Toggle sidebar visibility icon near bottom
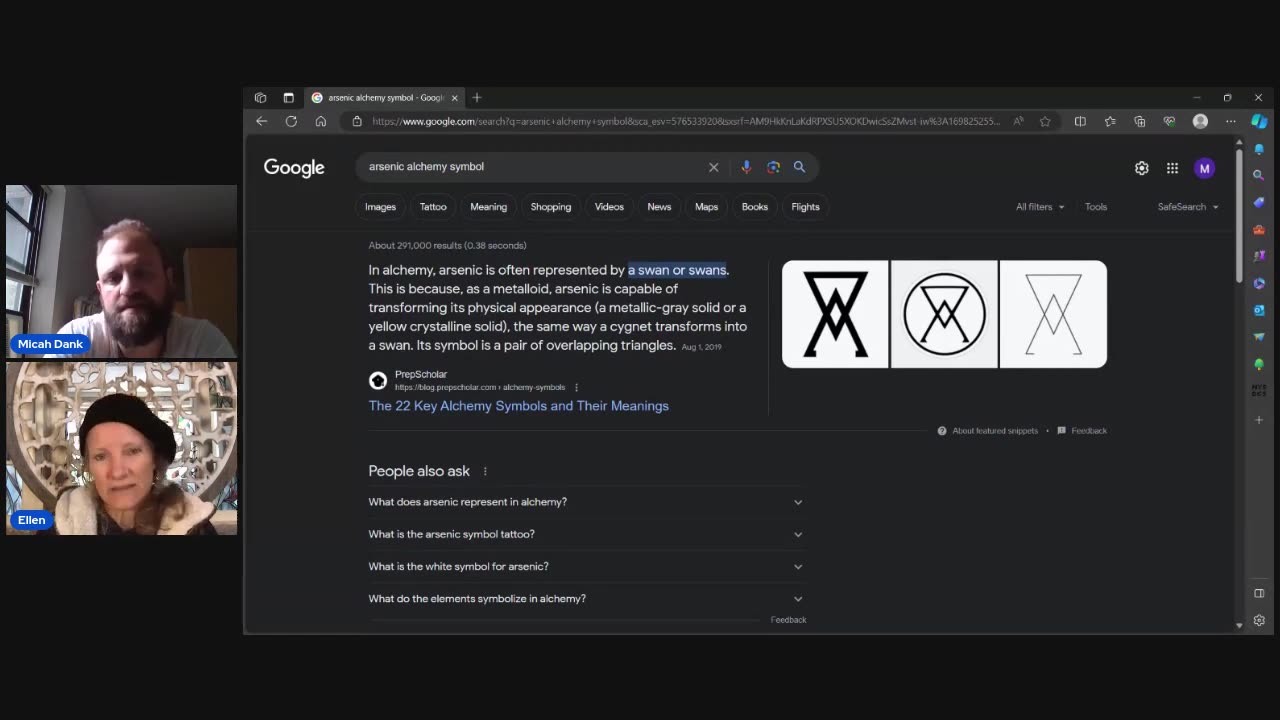Screen dimensions: 1280x720 1259,593
